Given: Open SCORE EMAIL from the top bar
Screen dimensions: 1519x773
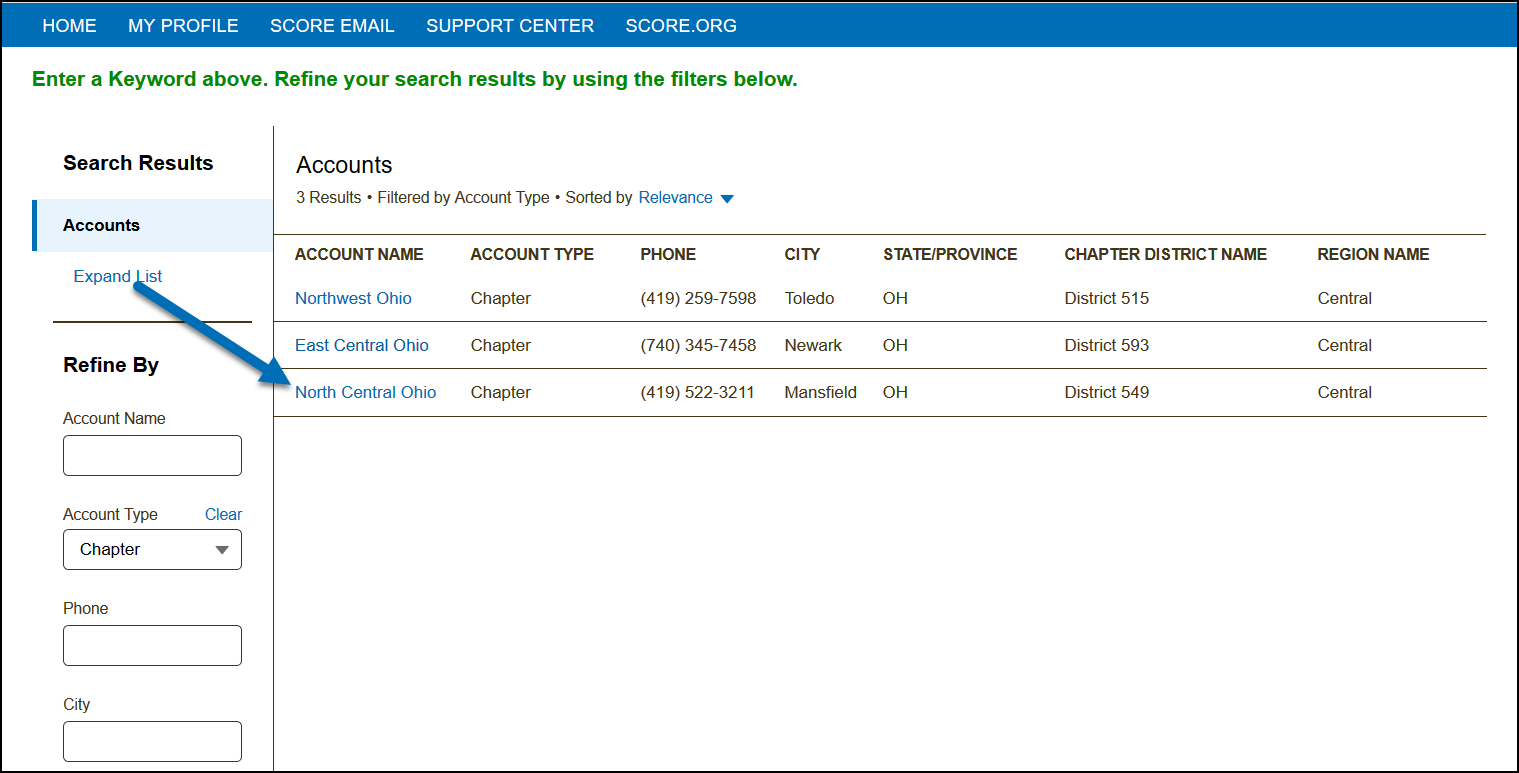Looking at the screenshot, I should (x=332, y=26).
